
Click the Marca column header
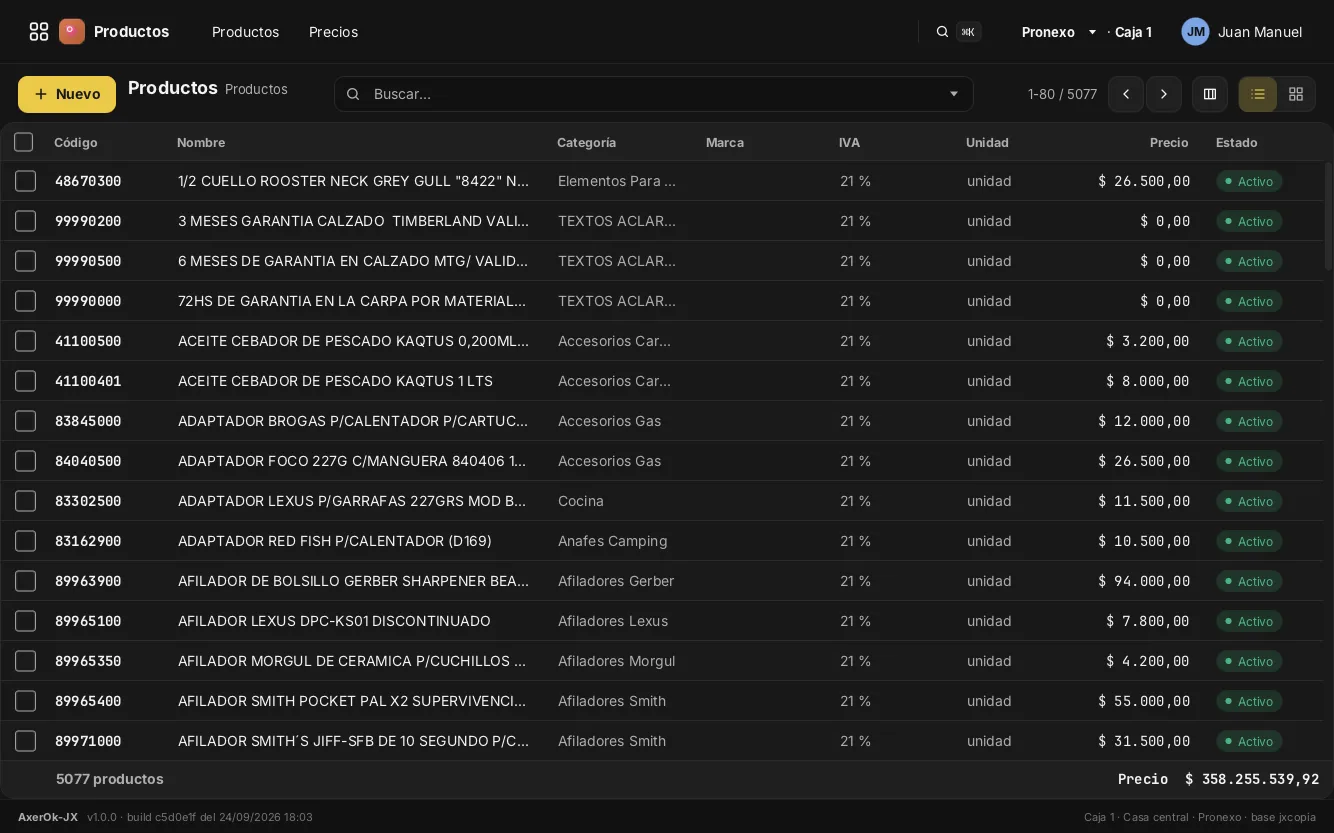tap(725, 142)
